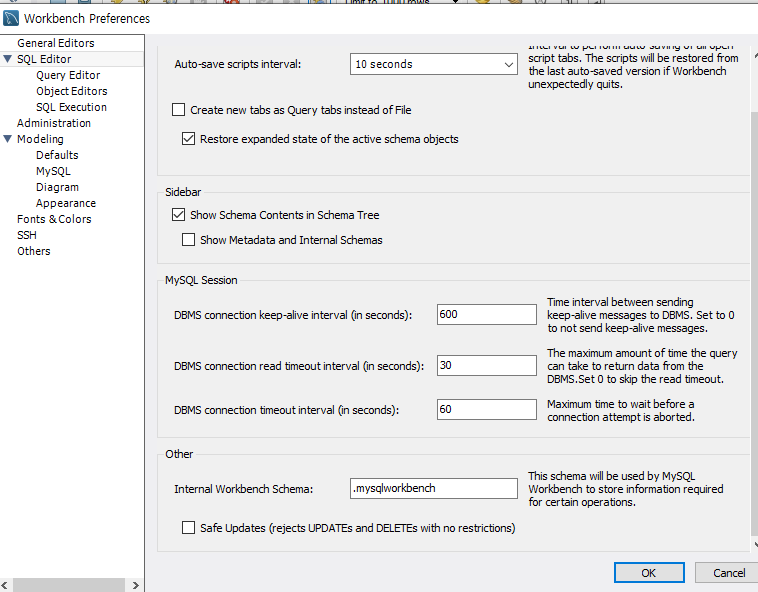Image resolution: width=758 pixels, height=592 pixels.
Task: Select Others preferences page
Action: point(33,251)
